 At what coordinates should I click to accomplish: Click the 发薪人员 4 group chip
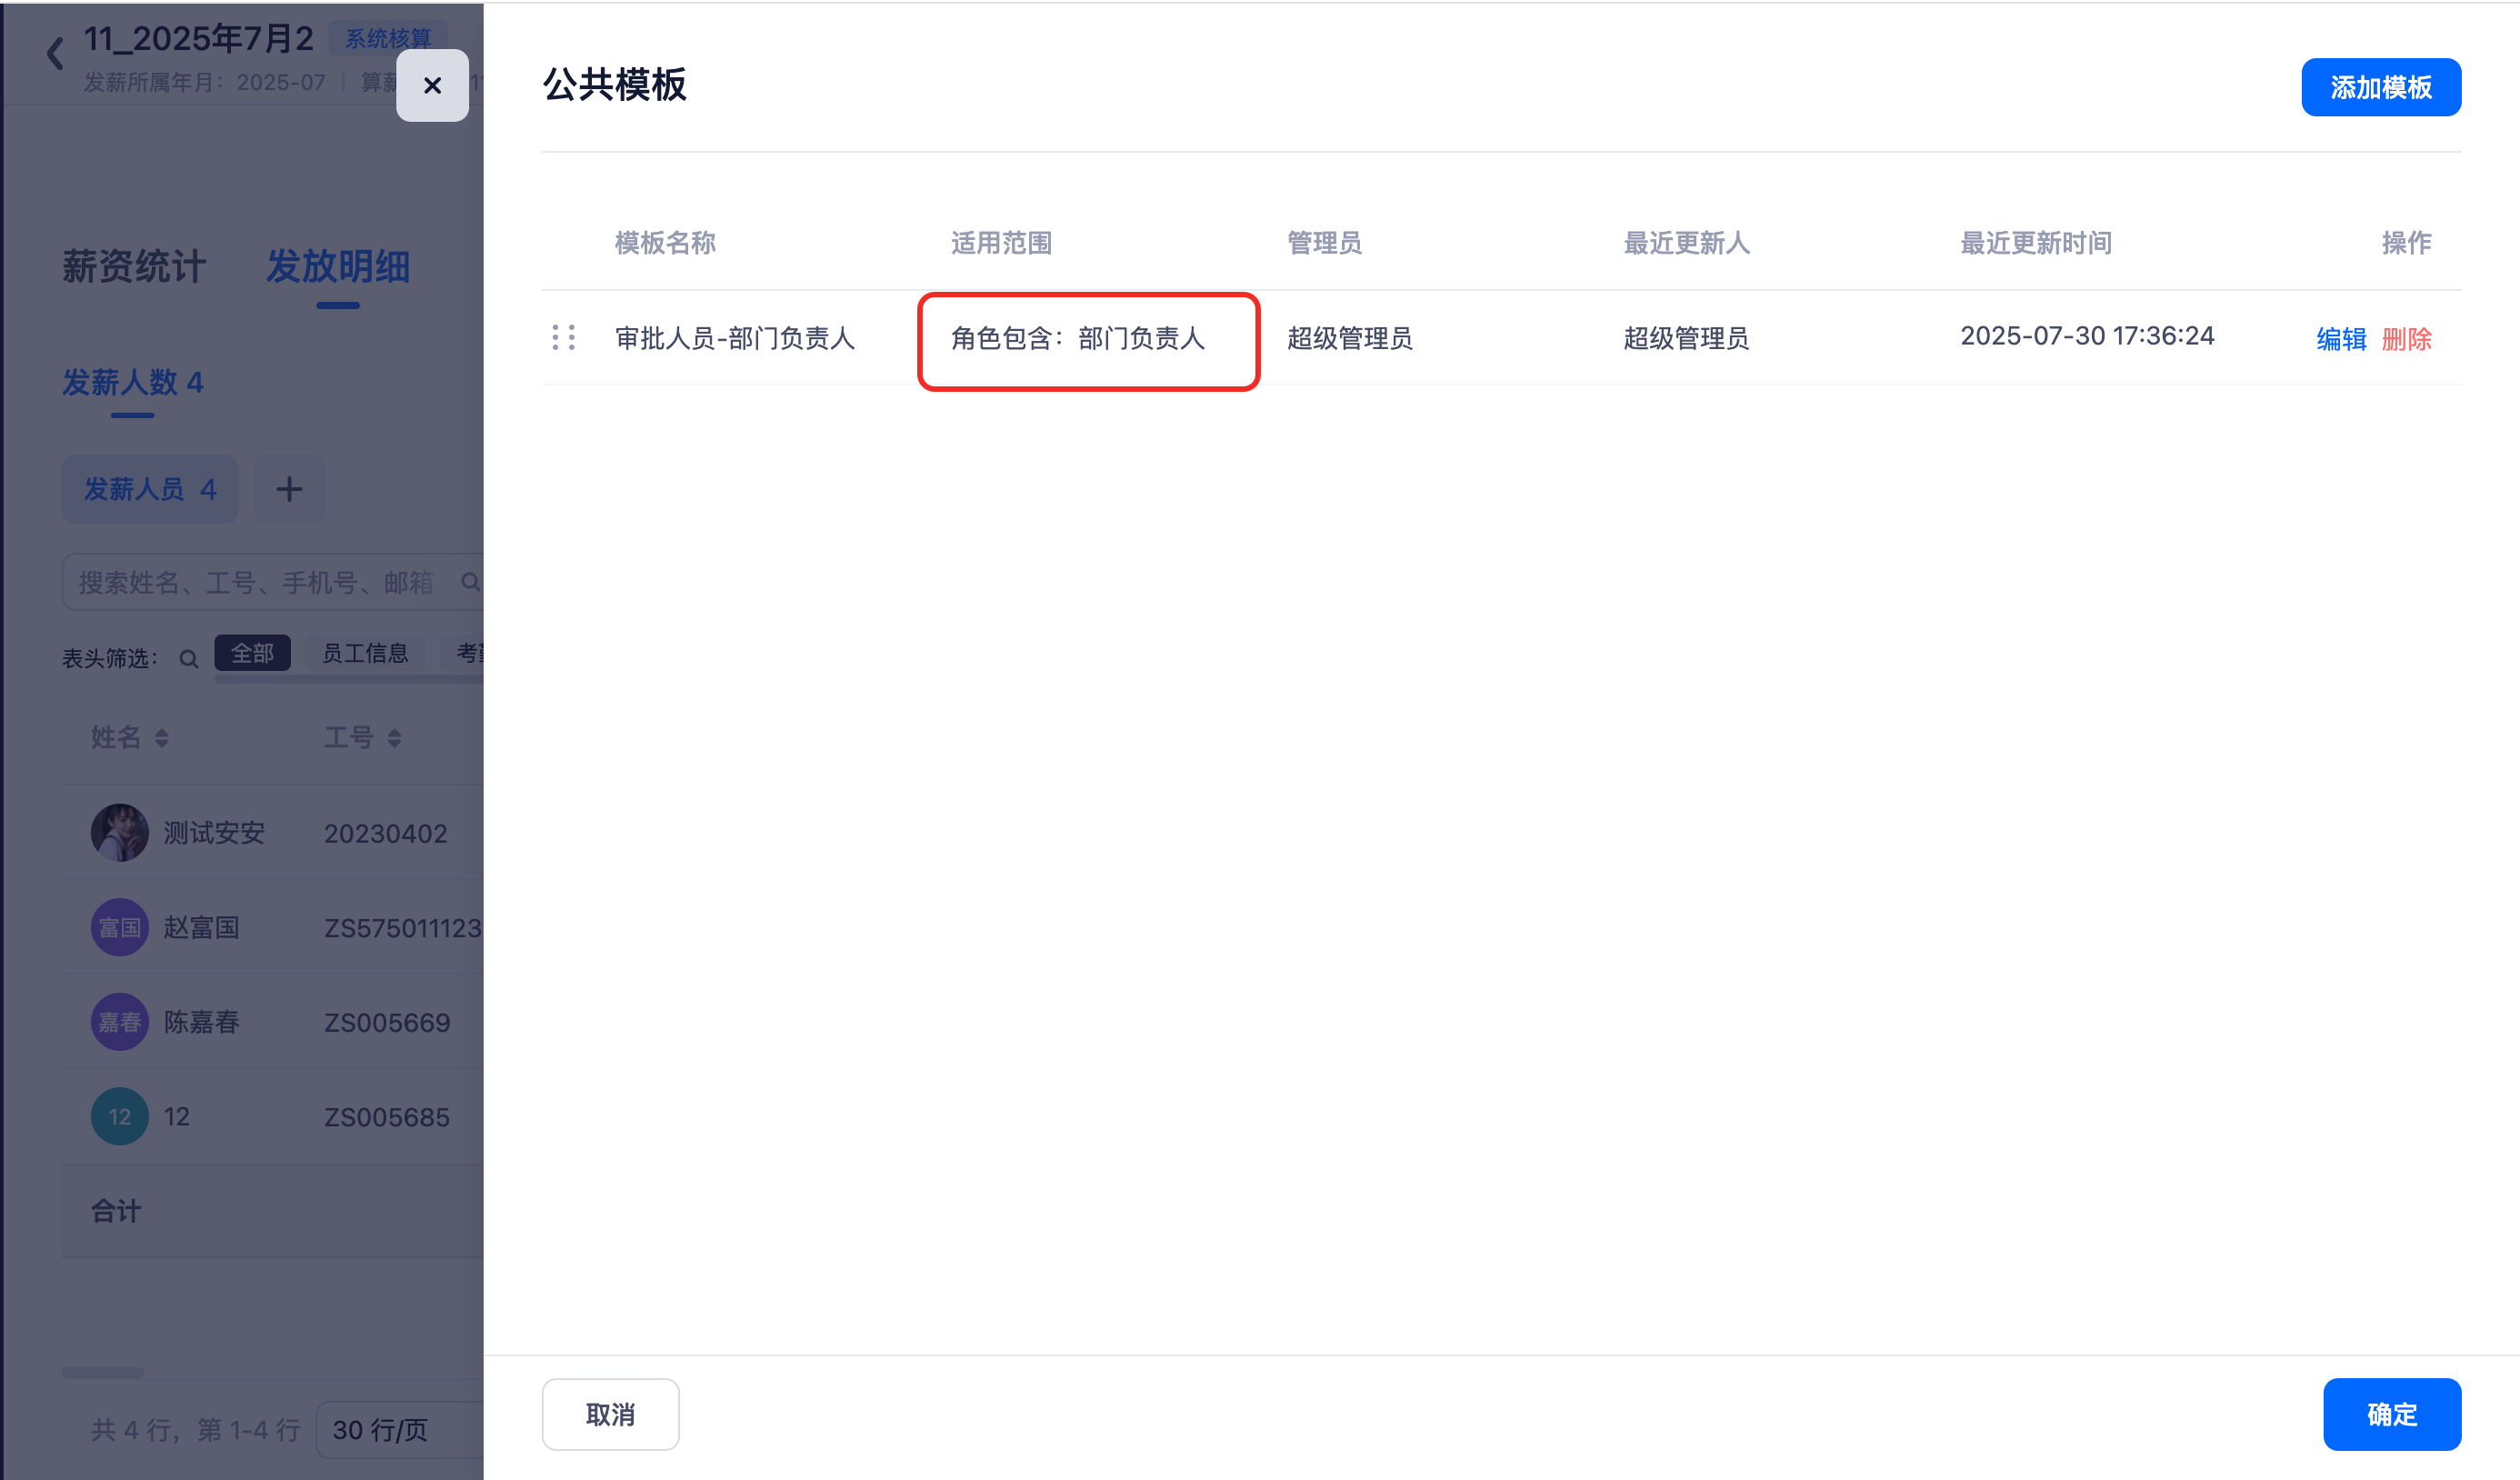tap(150, 489)
